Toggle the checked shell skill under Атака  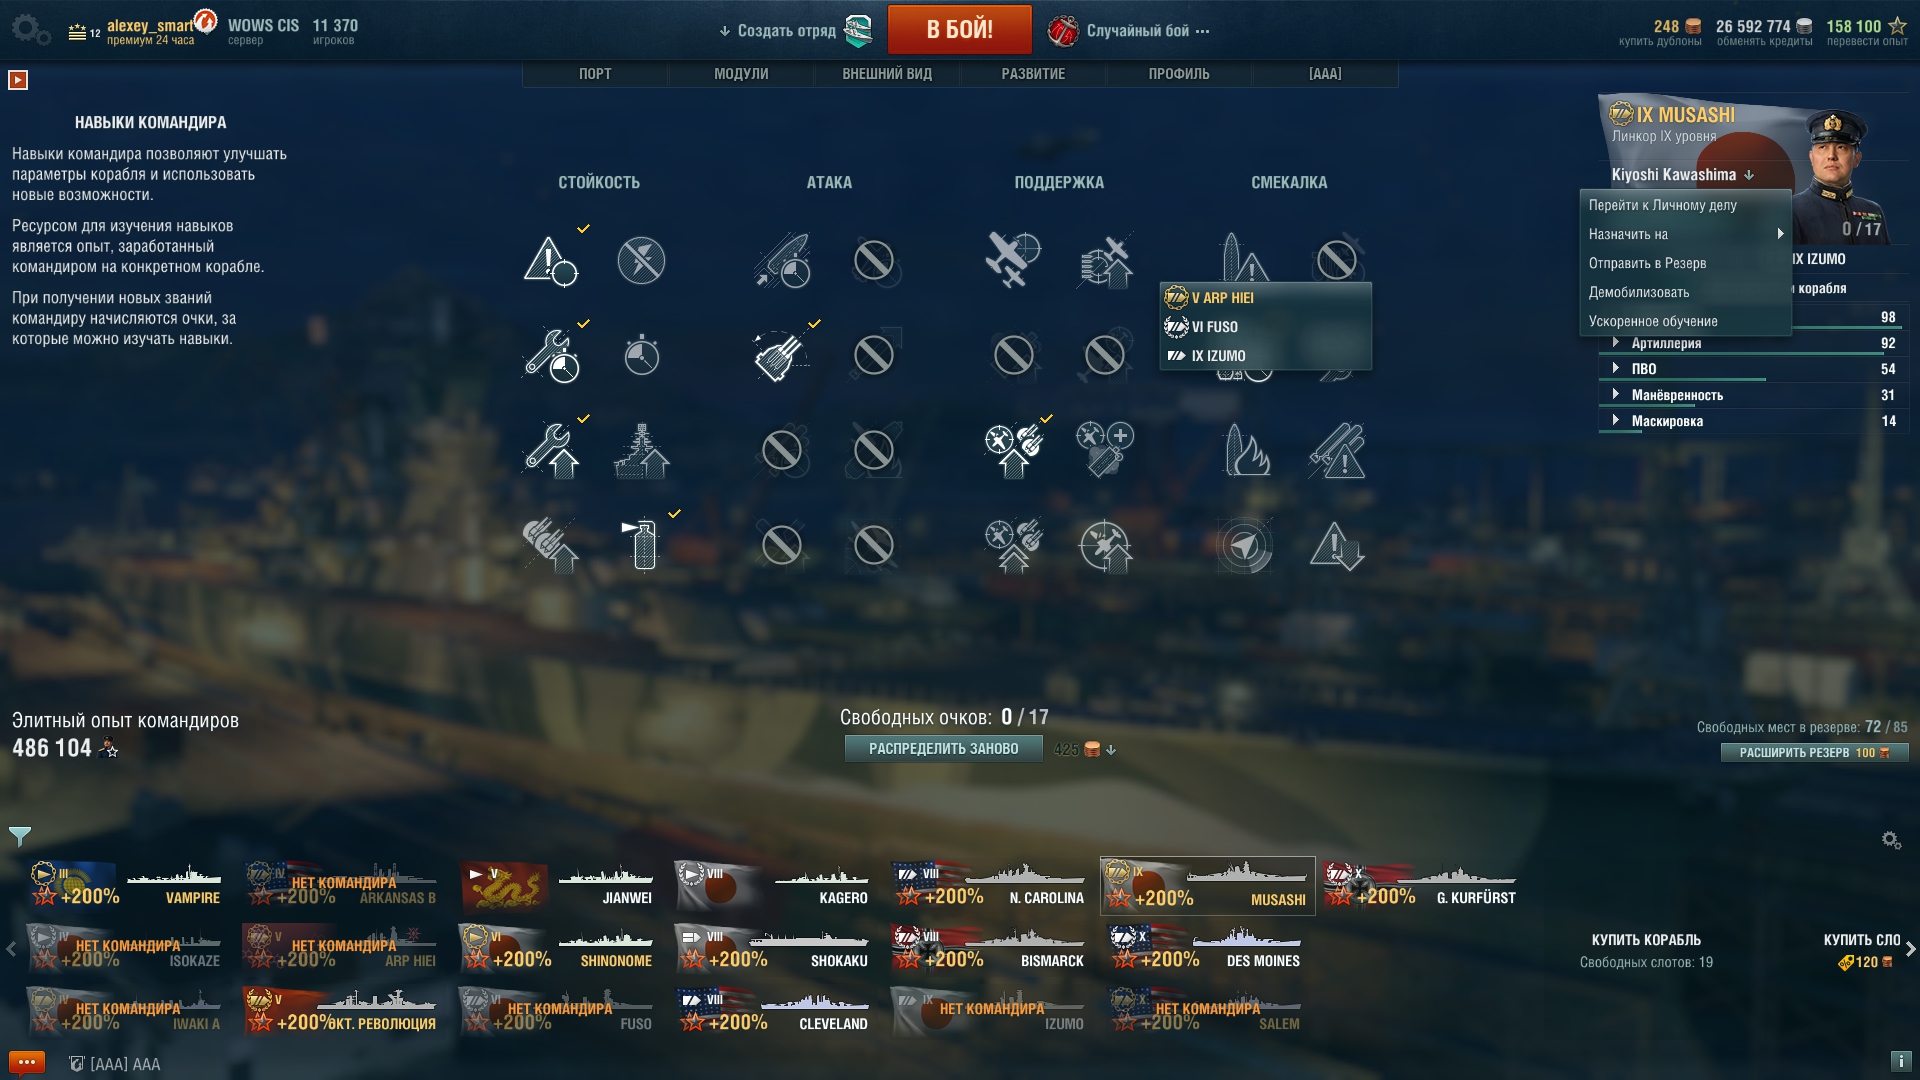pyautogui.click(x=782, y=355)
